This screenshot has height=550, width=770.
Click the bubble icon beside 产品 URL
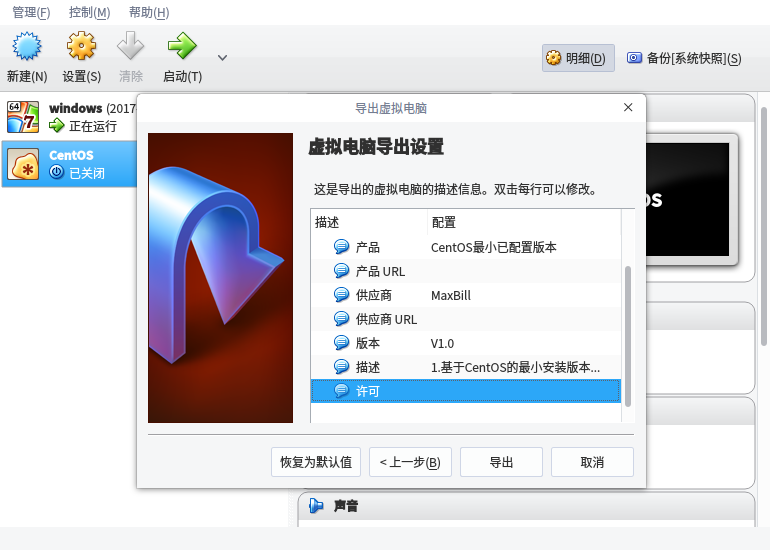tap(341, 271)
